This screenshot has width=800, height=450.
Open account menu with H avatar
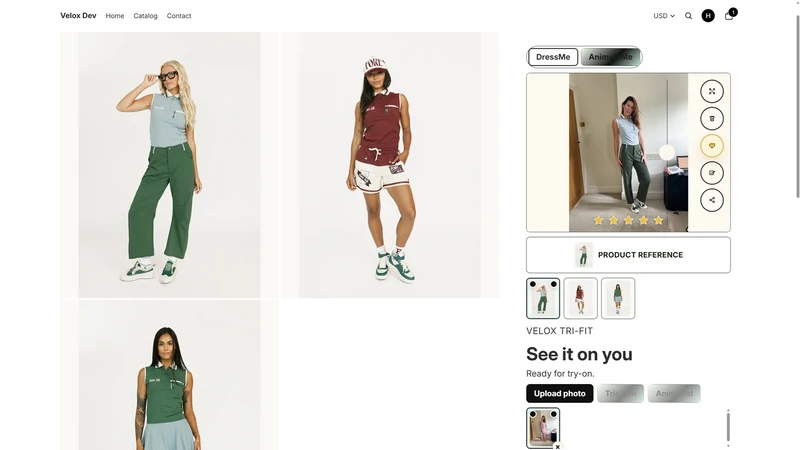point(708,16)
